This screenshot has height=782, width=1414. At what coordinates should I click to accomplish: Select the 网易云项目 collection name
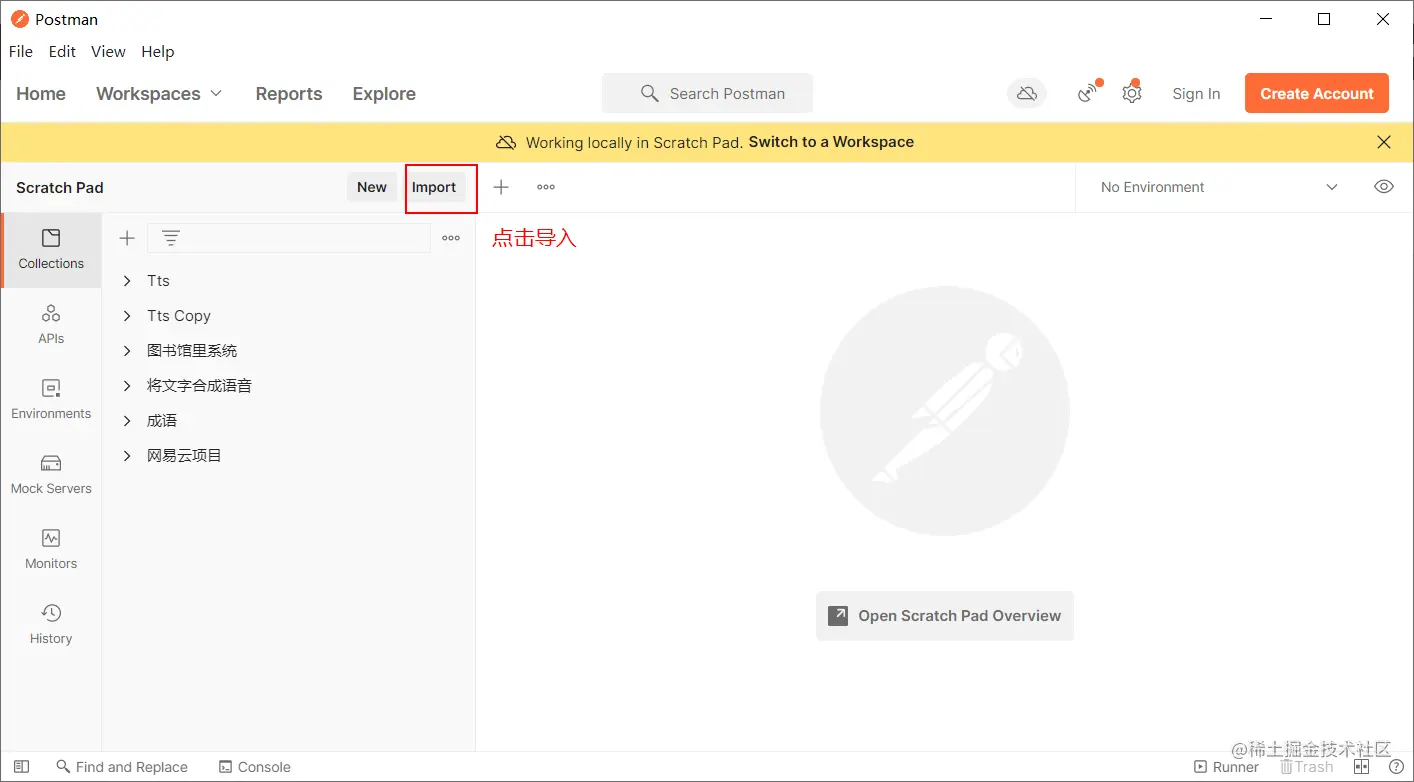tap(184, 456)
